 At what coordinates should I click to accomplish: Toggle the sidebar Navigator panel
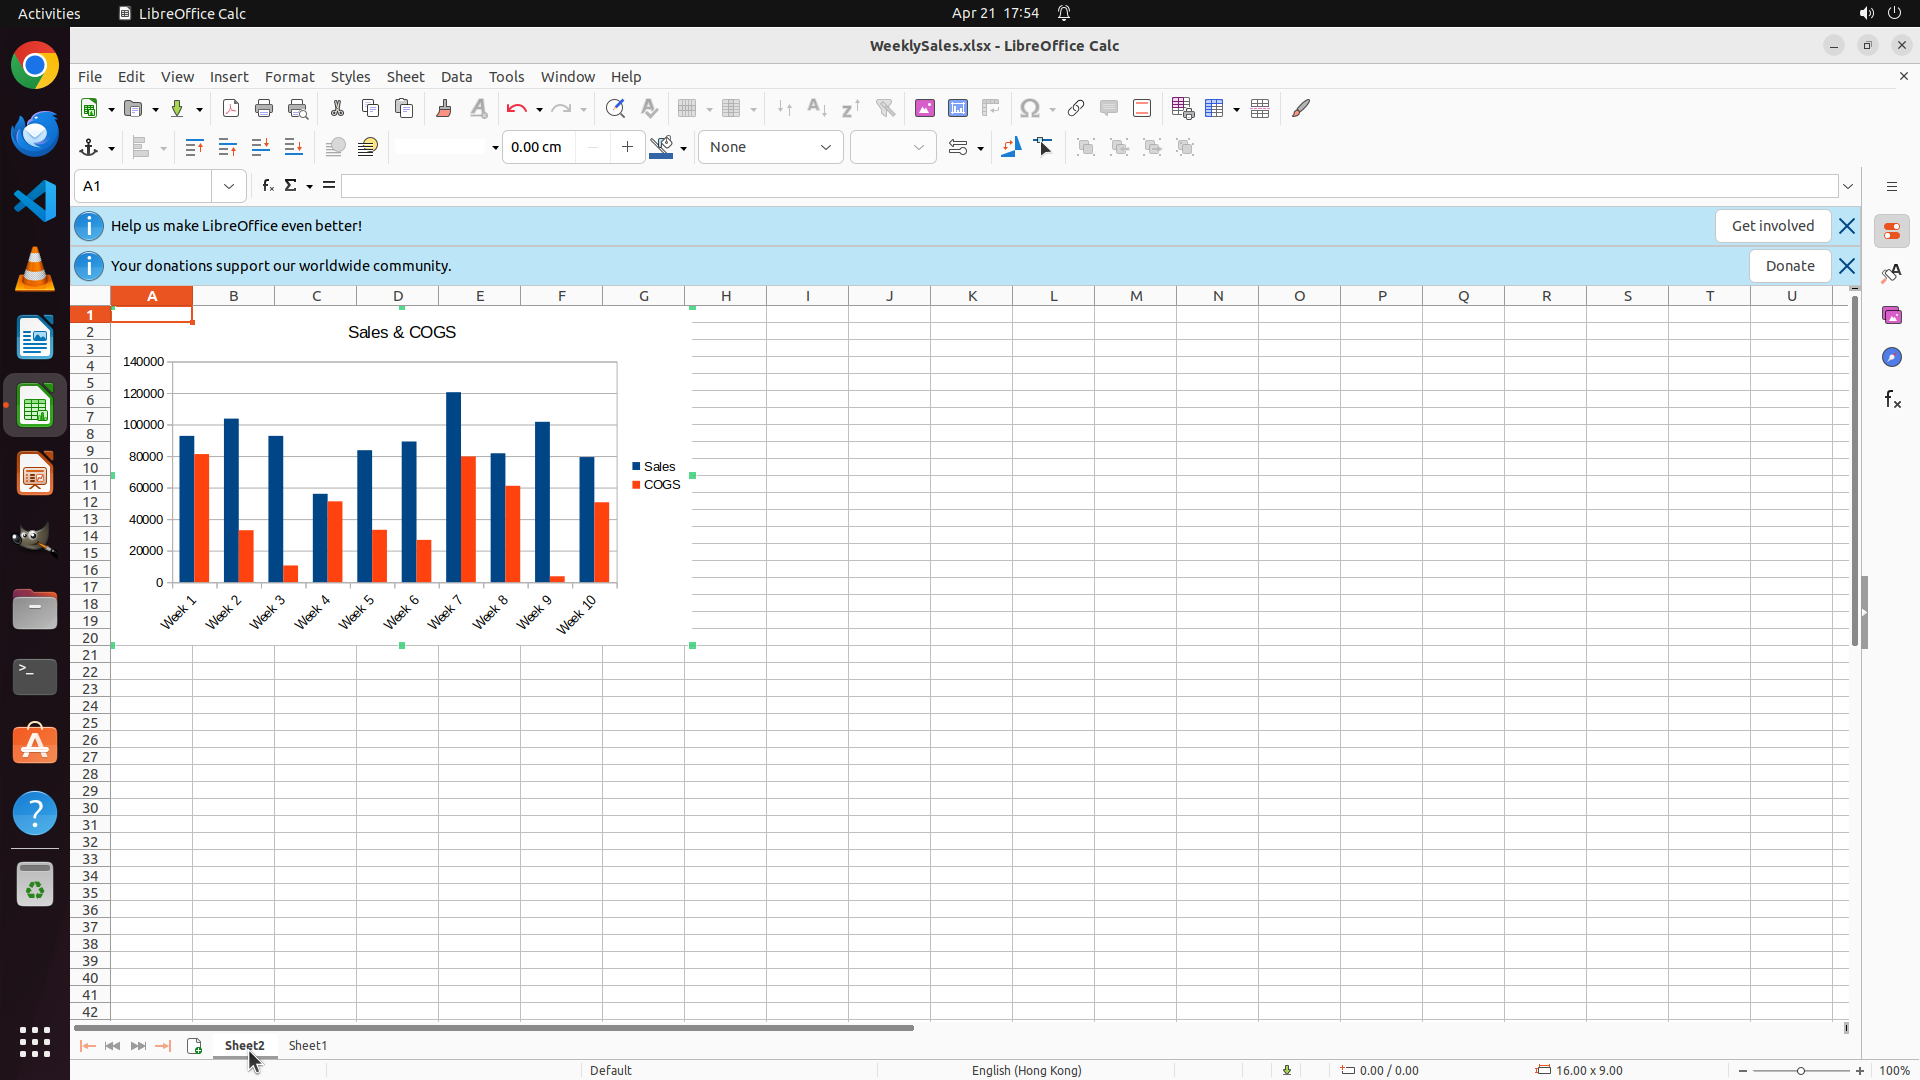pos(1891,357)
